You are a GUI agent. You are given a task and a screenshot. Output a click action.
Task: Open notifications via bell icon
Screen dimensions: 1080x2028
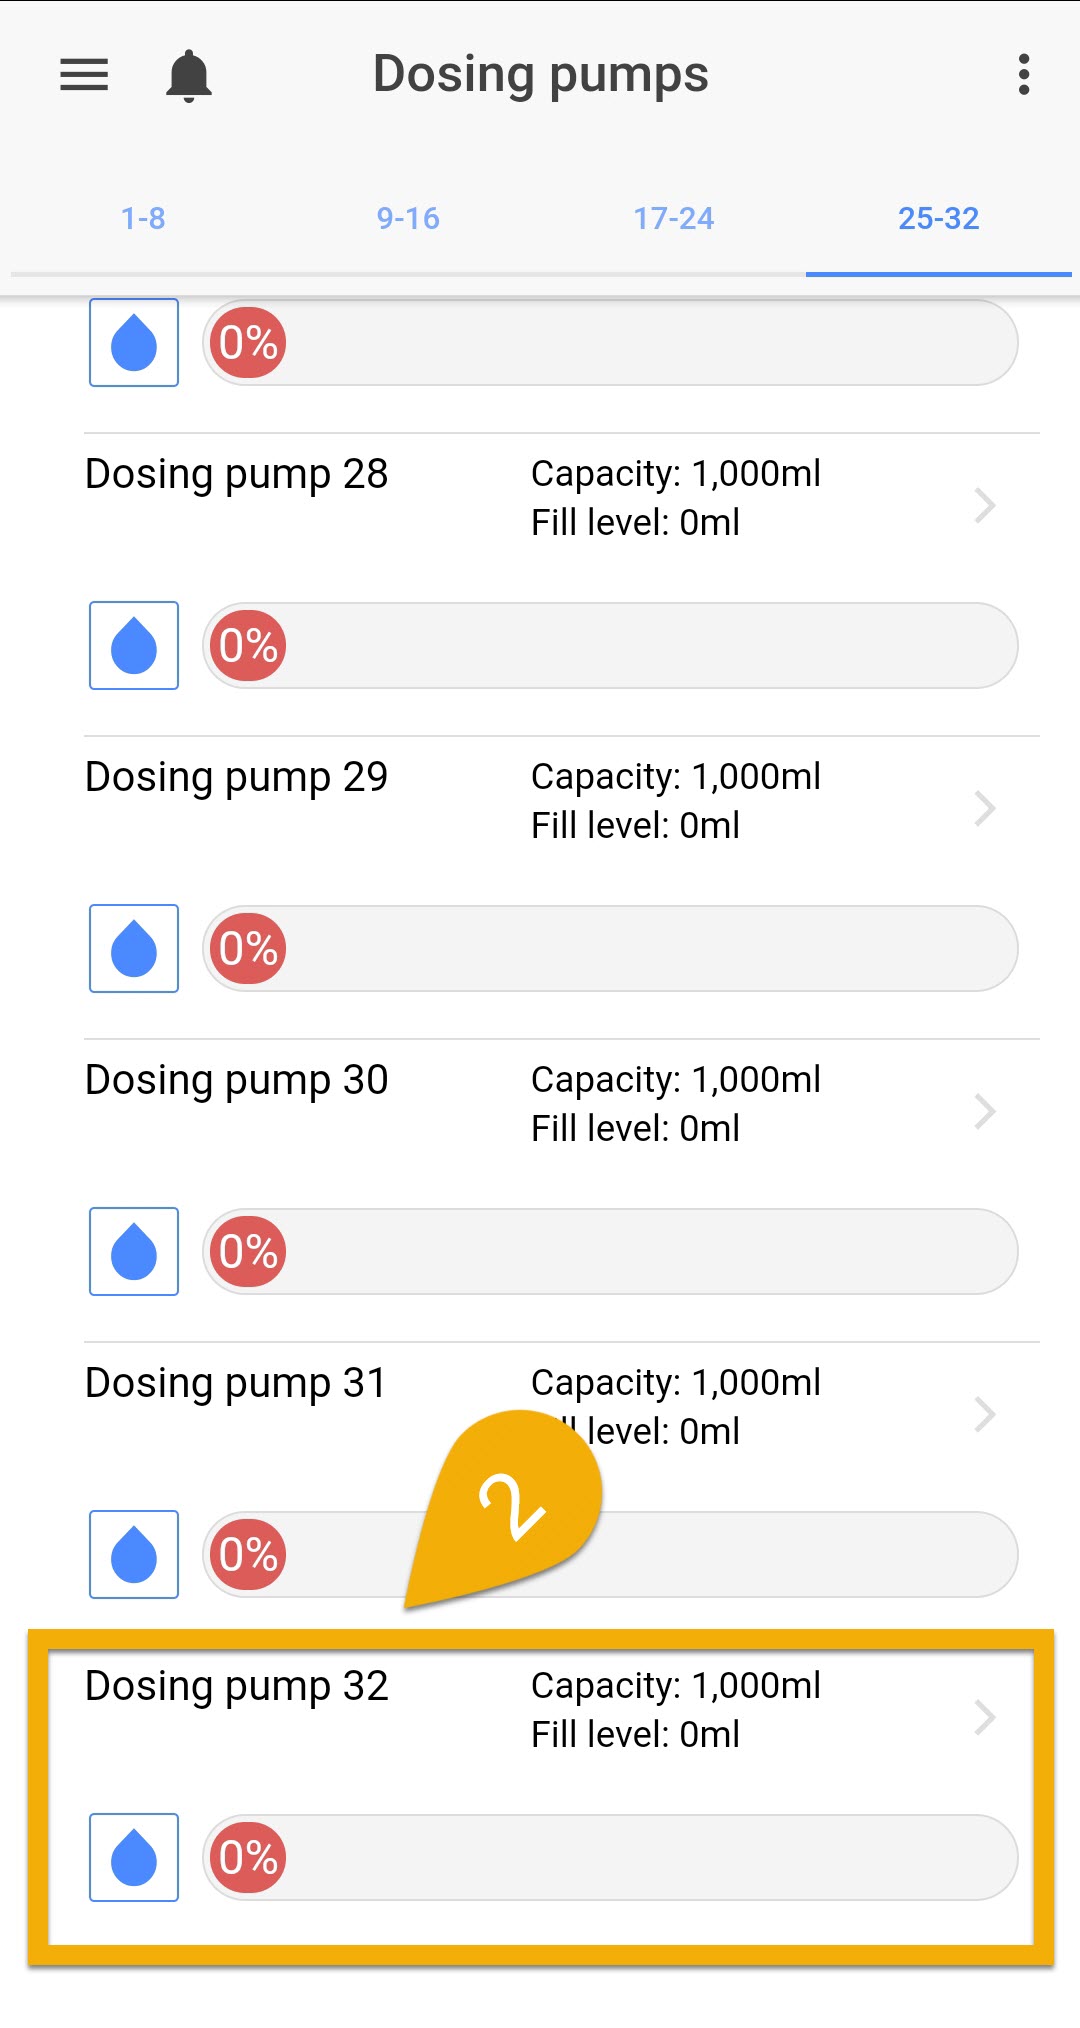tap(188, 76)
